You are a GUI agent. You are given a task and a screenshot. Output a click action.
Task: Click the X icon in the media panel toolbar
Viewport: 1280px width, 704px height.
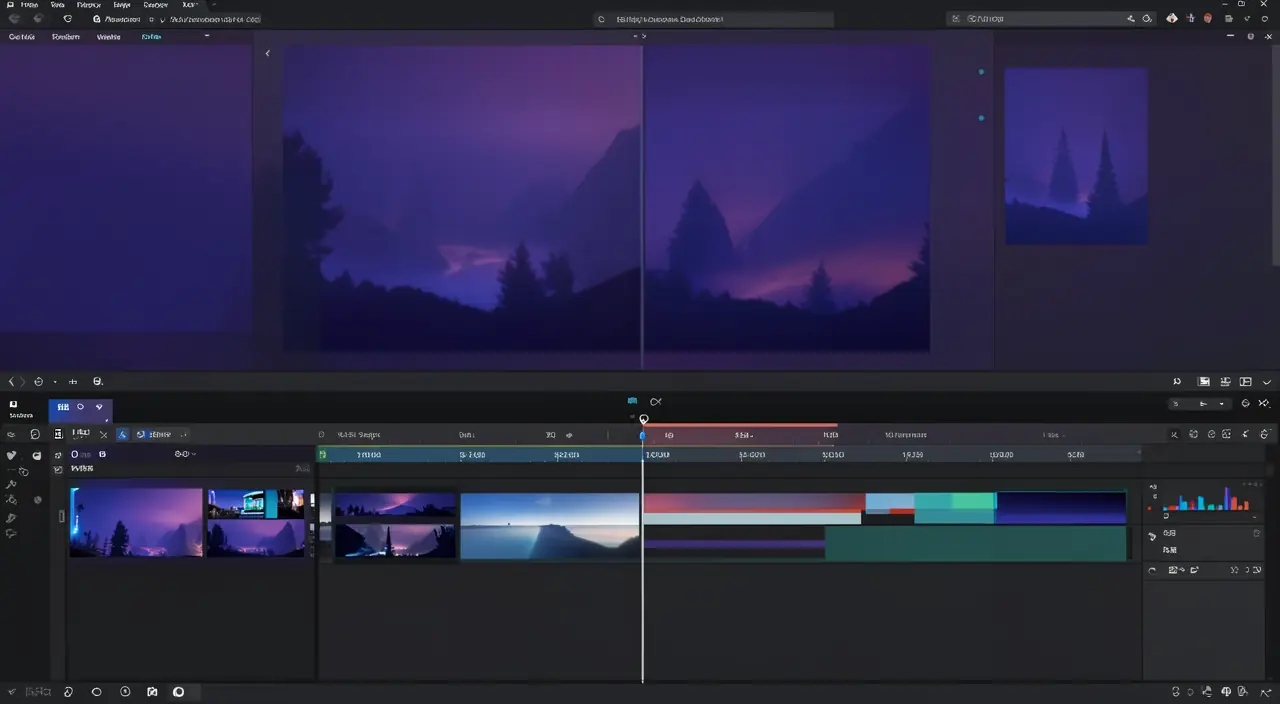click(x=103, y=435)
